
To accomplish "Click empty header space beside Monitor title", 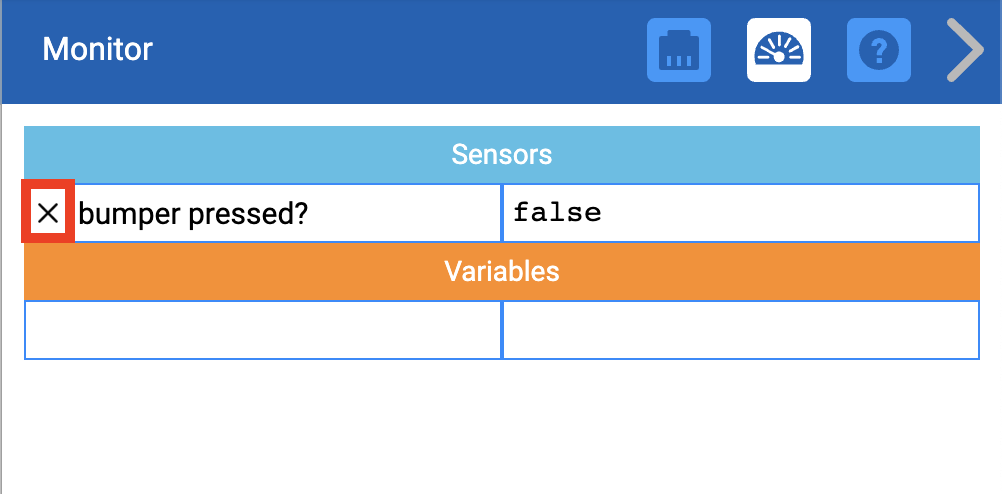I will coord(400,50).
